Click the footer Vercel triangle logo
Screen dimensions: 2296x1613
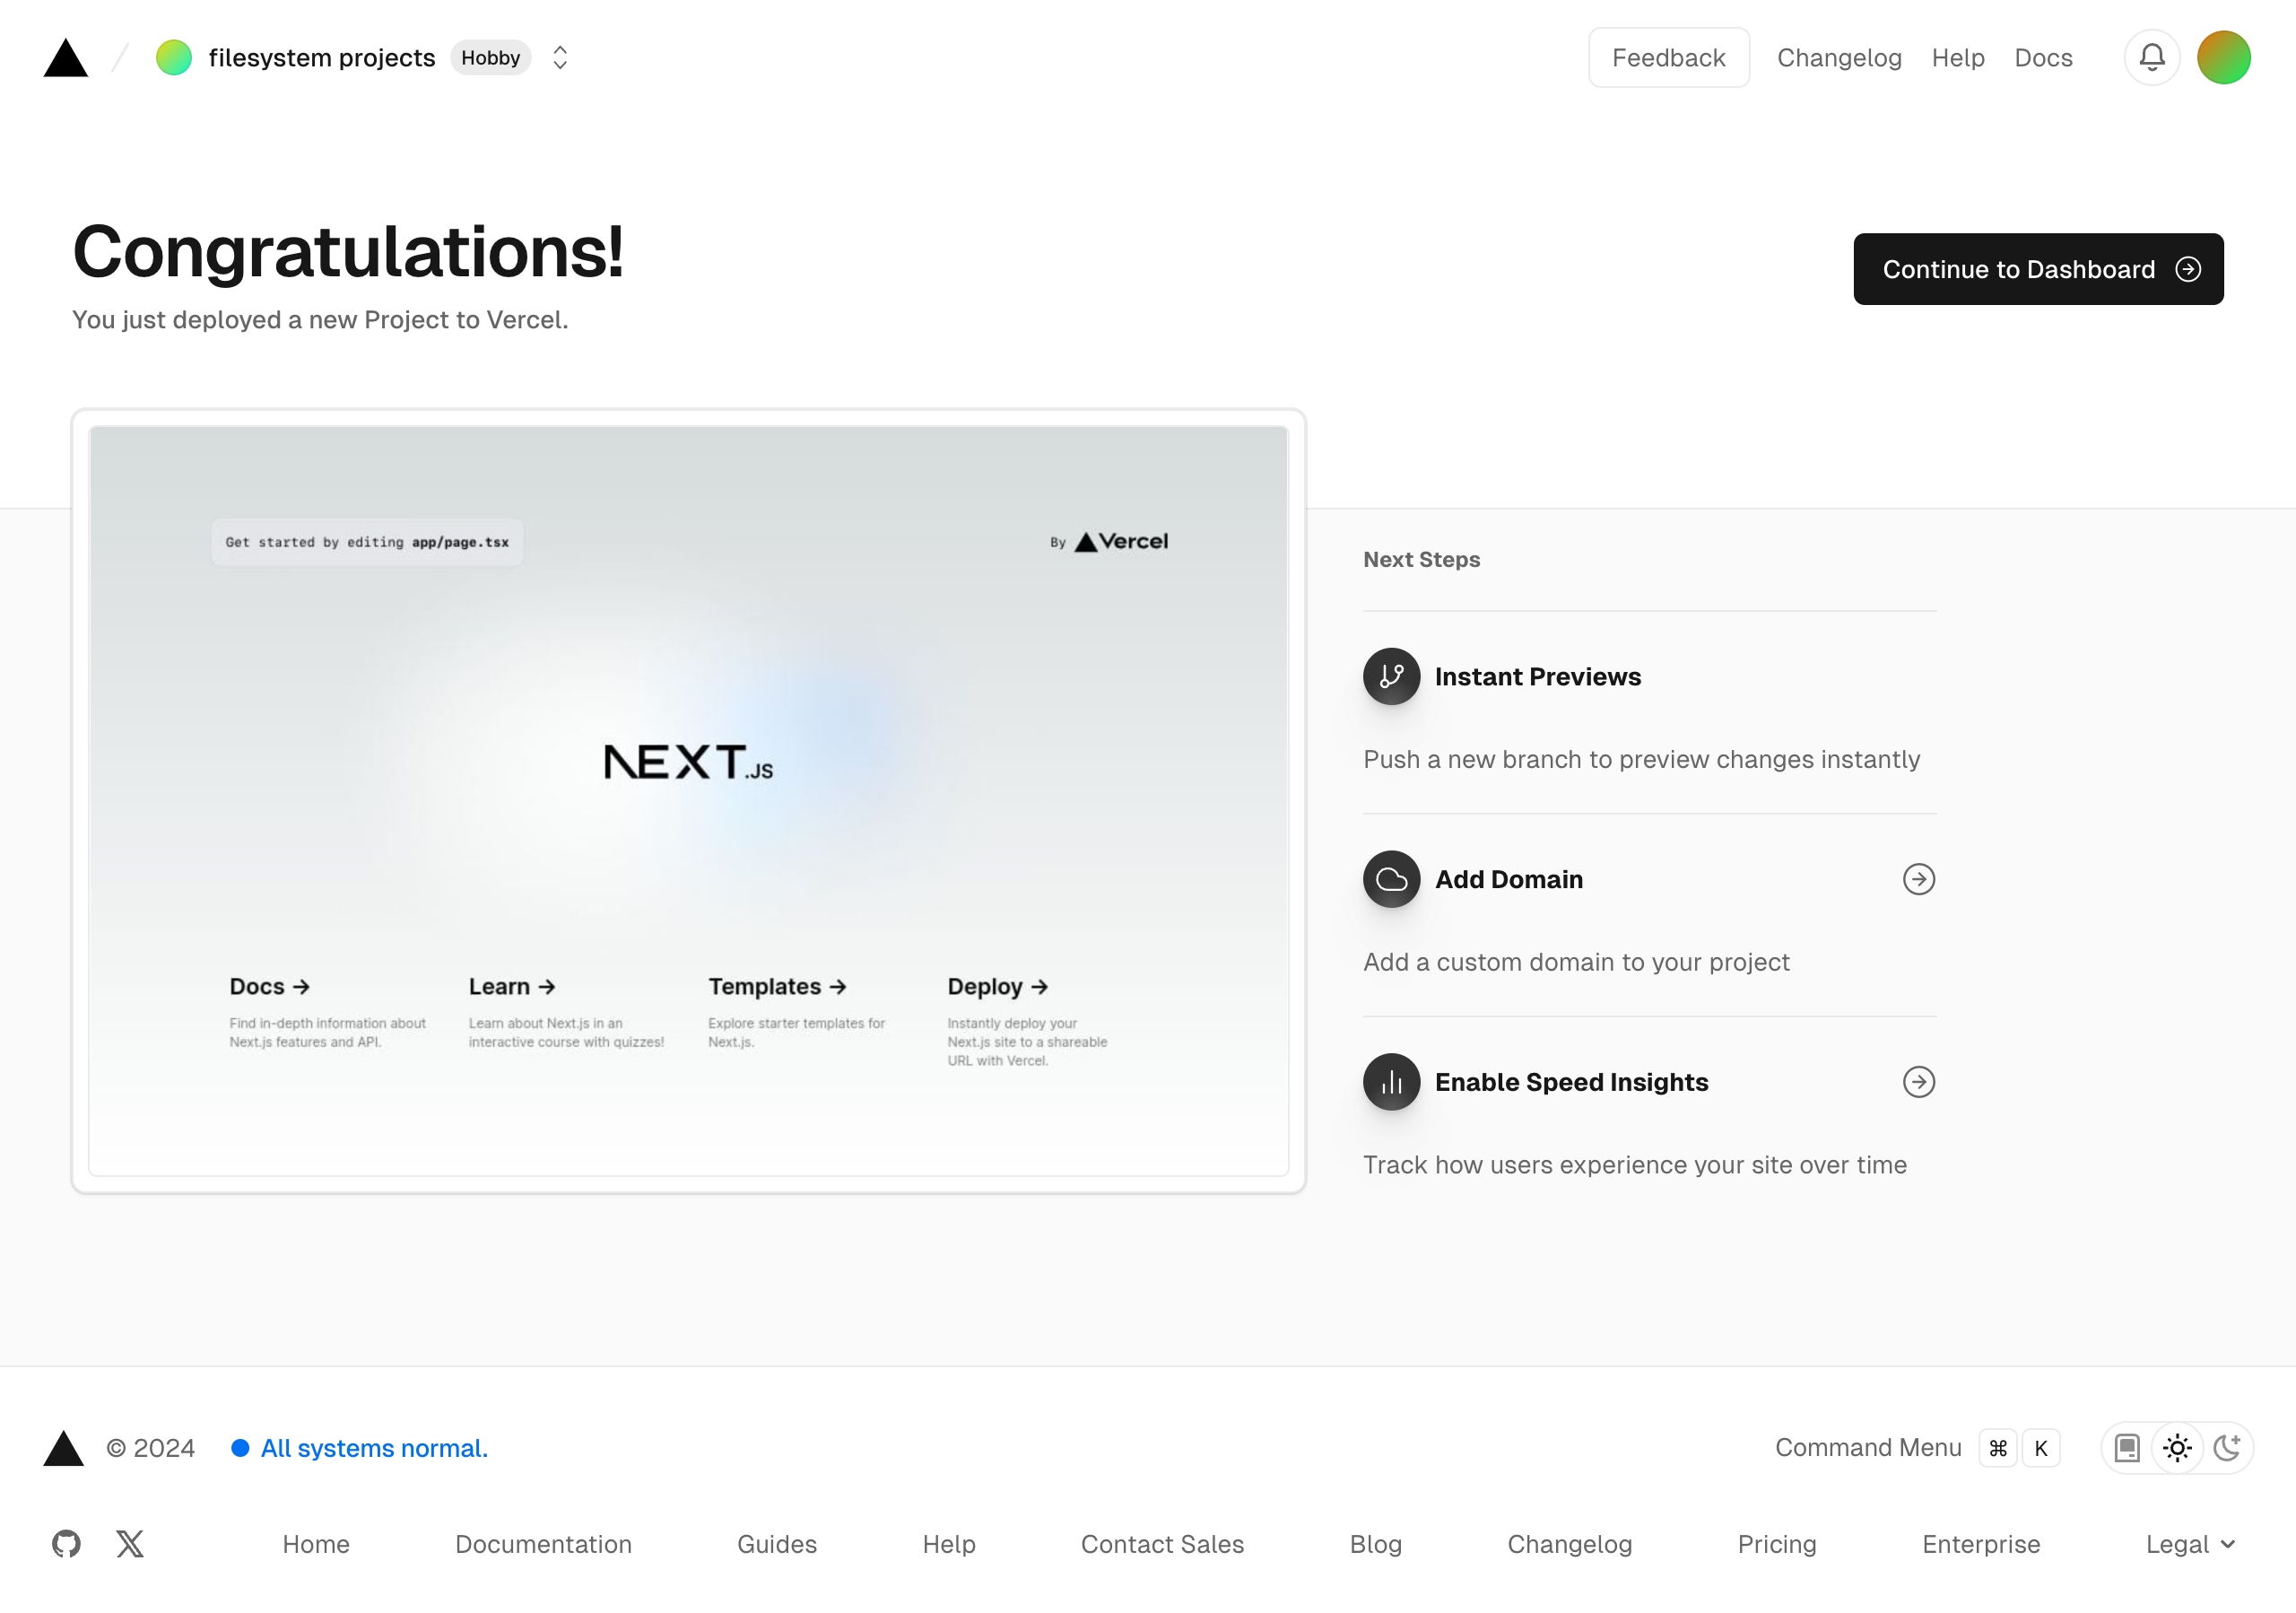[64, 1448]
